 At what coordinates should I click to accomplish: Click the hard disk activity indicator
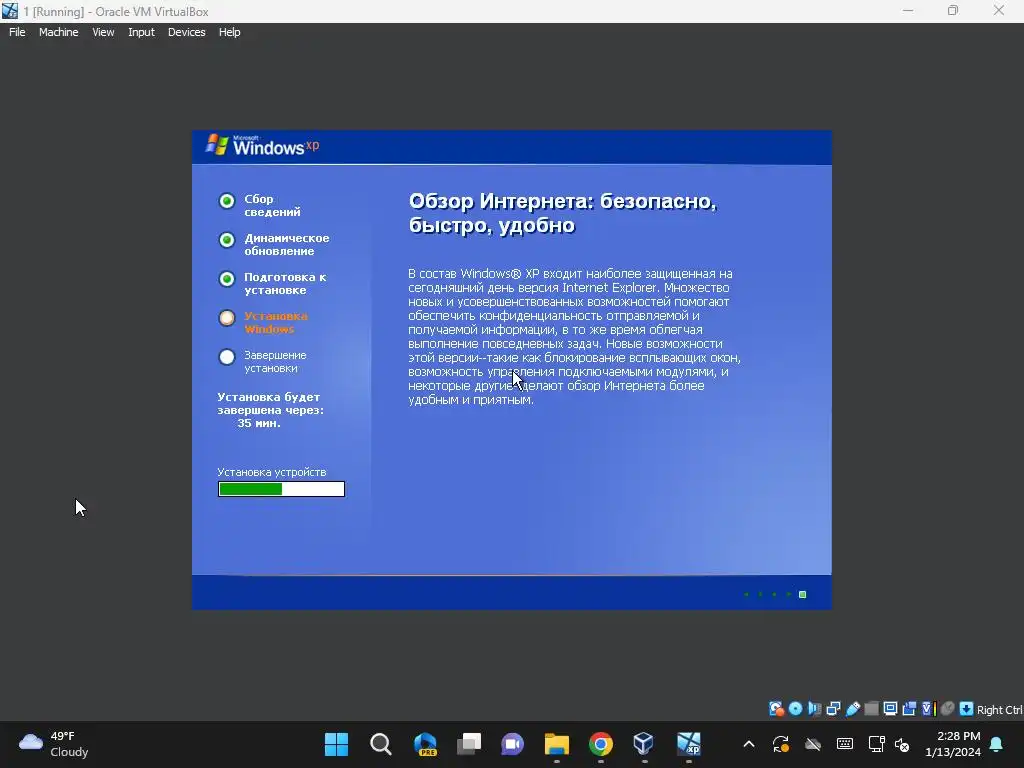click(x=776, y=709)
